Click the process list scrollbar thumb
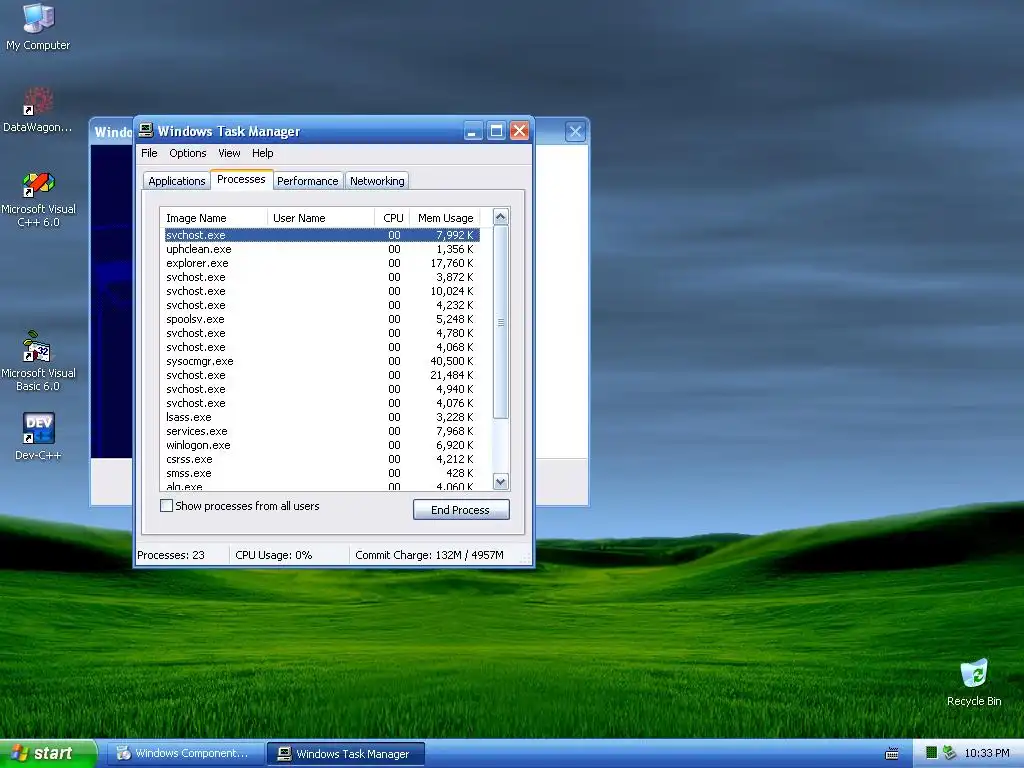This screenshot has height=768, width=1024. [x=501, y=322]
